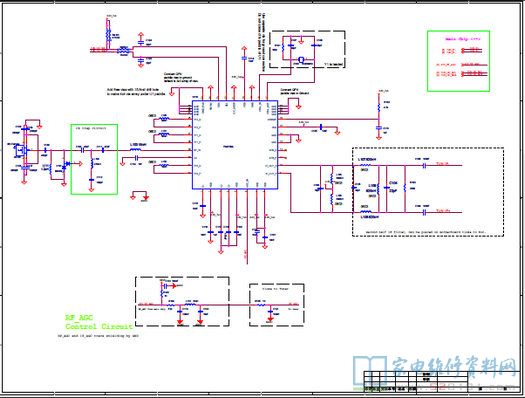525x398 pixels.
Task: Select the resistor at top left vertical line
Action: (108, 35)
